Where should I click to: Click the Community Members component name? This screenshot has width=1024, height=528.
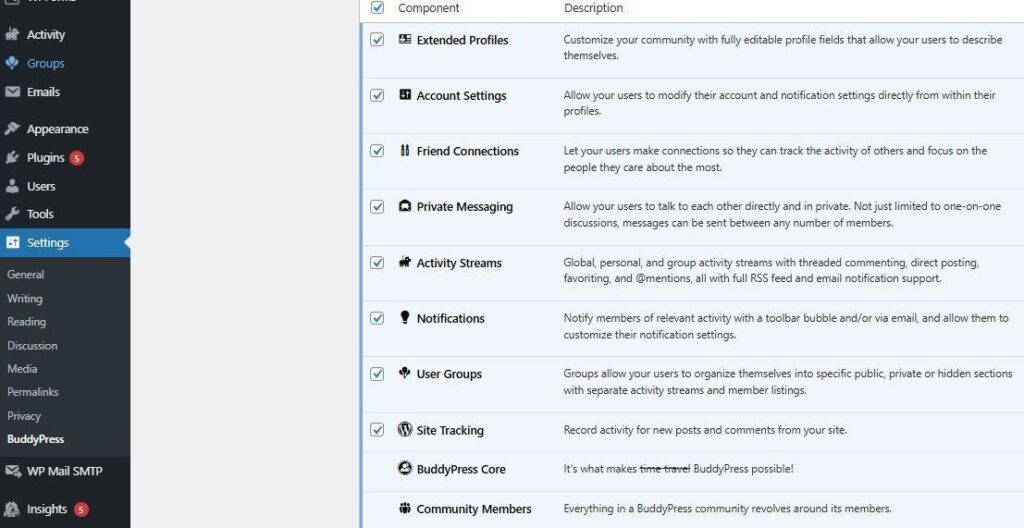[x=474, y=509]
